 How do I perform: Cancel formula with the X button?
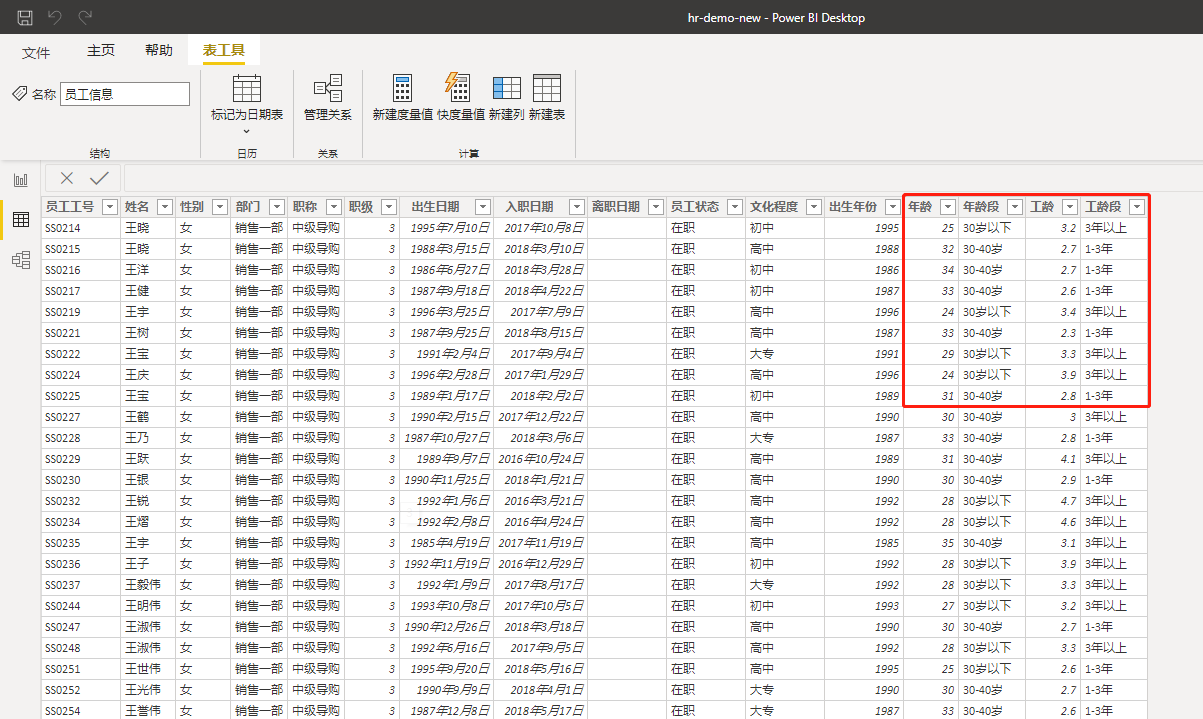(x=67, y=178)
